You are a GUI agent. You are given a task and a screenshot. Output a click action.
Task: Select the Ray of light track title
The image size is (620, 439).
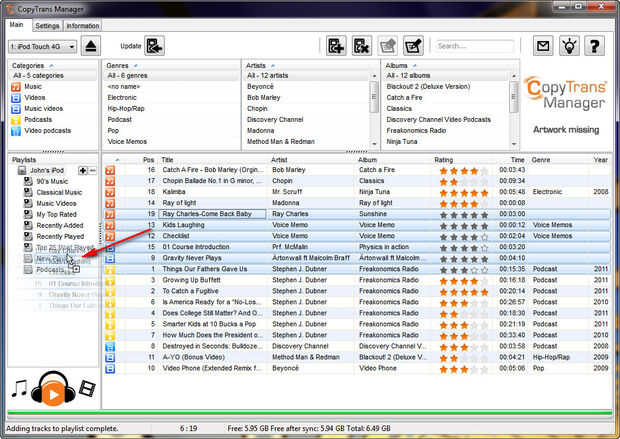tap(179, 203)
